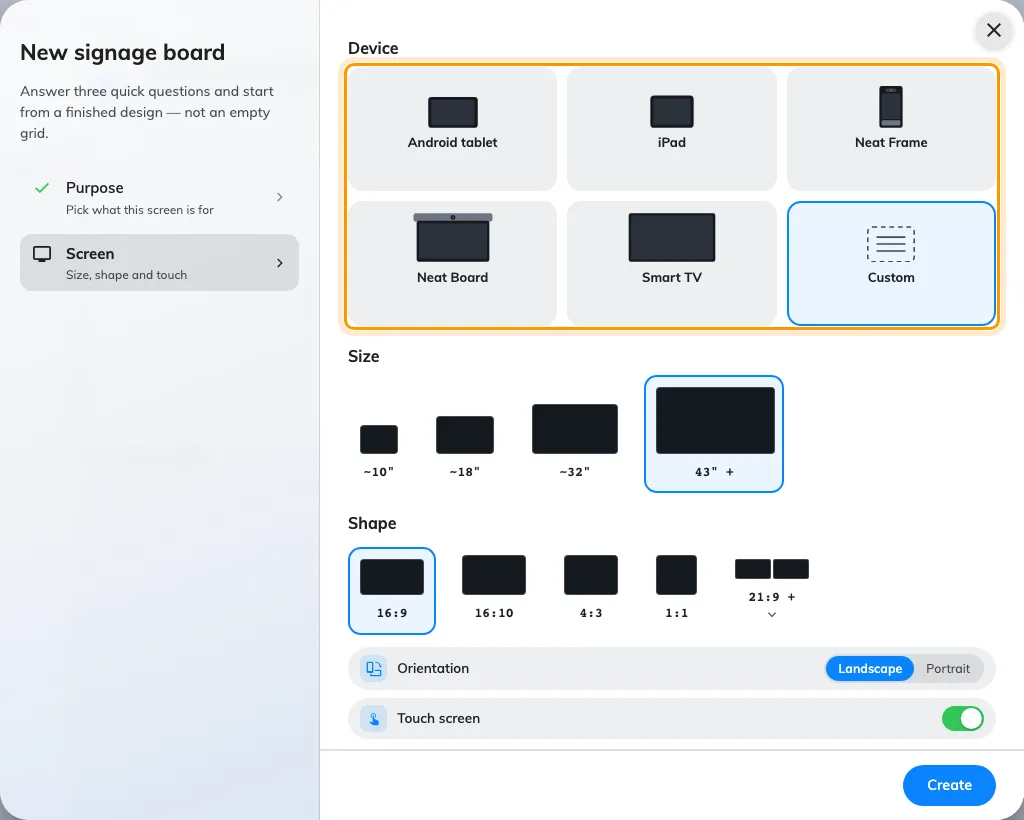Viewport: 1024px width, 820px height.
Task: Set orientation to Landscape
Action: tap(870, 669)
